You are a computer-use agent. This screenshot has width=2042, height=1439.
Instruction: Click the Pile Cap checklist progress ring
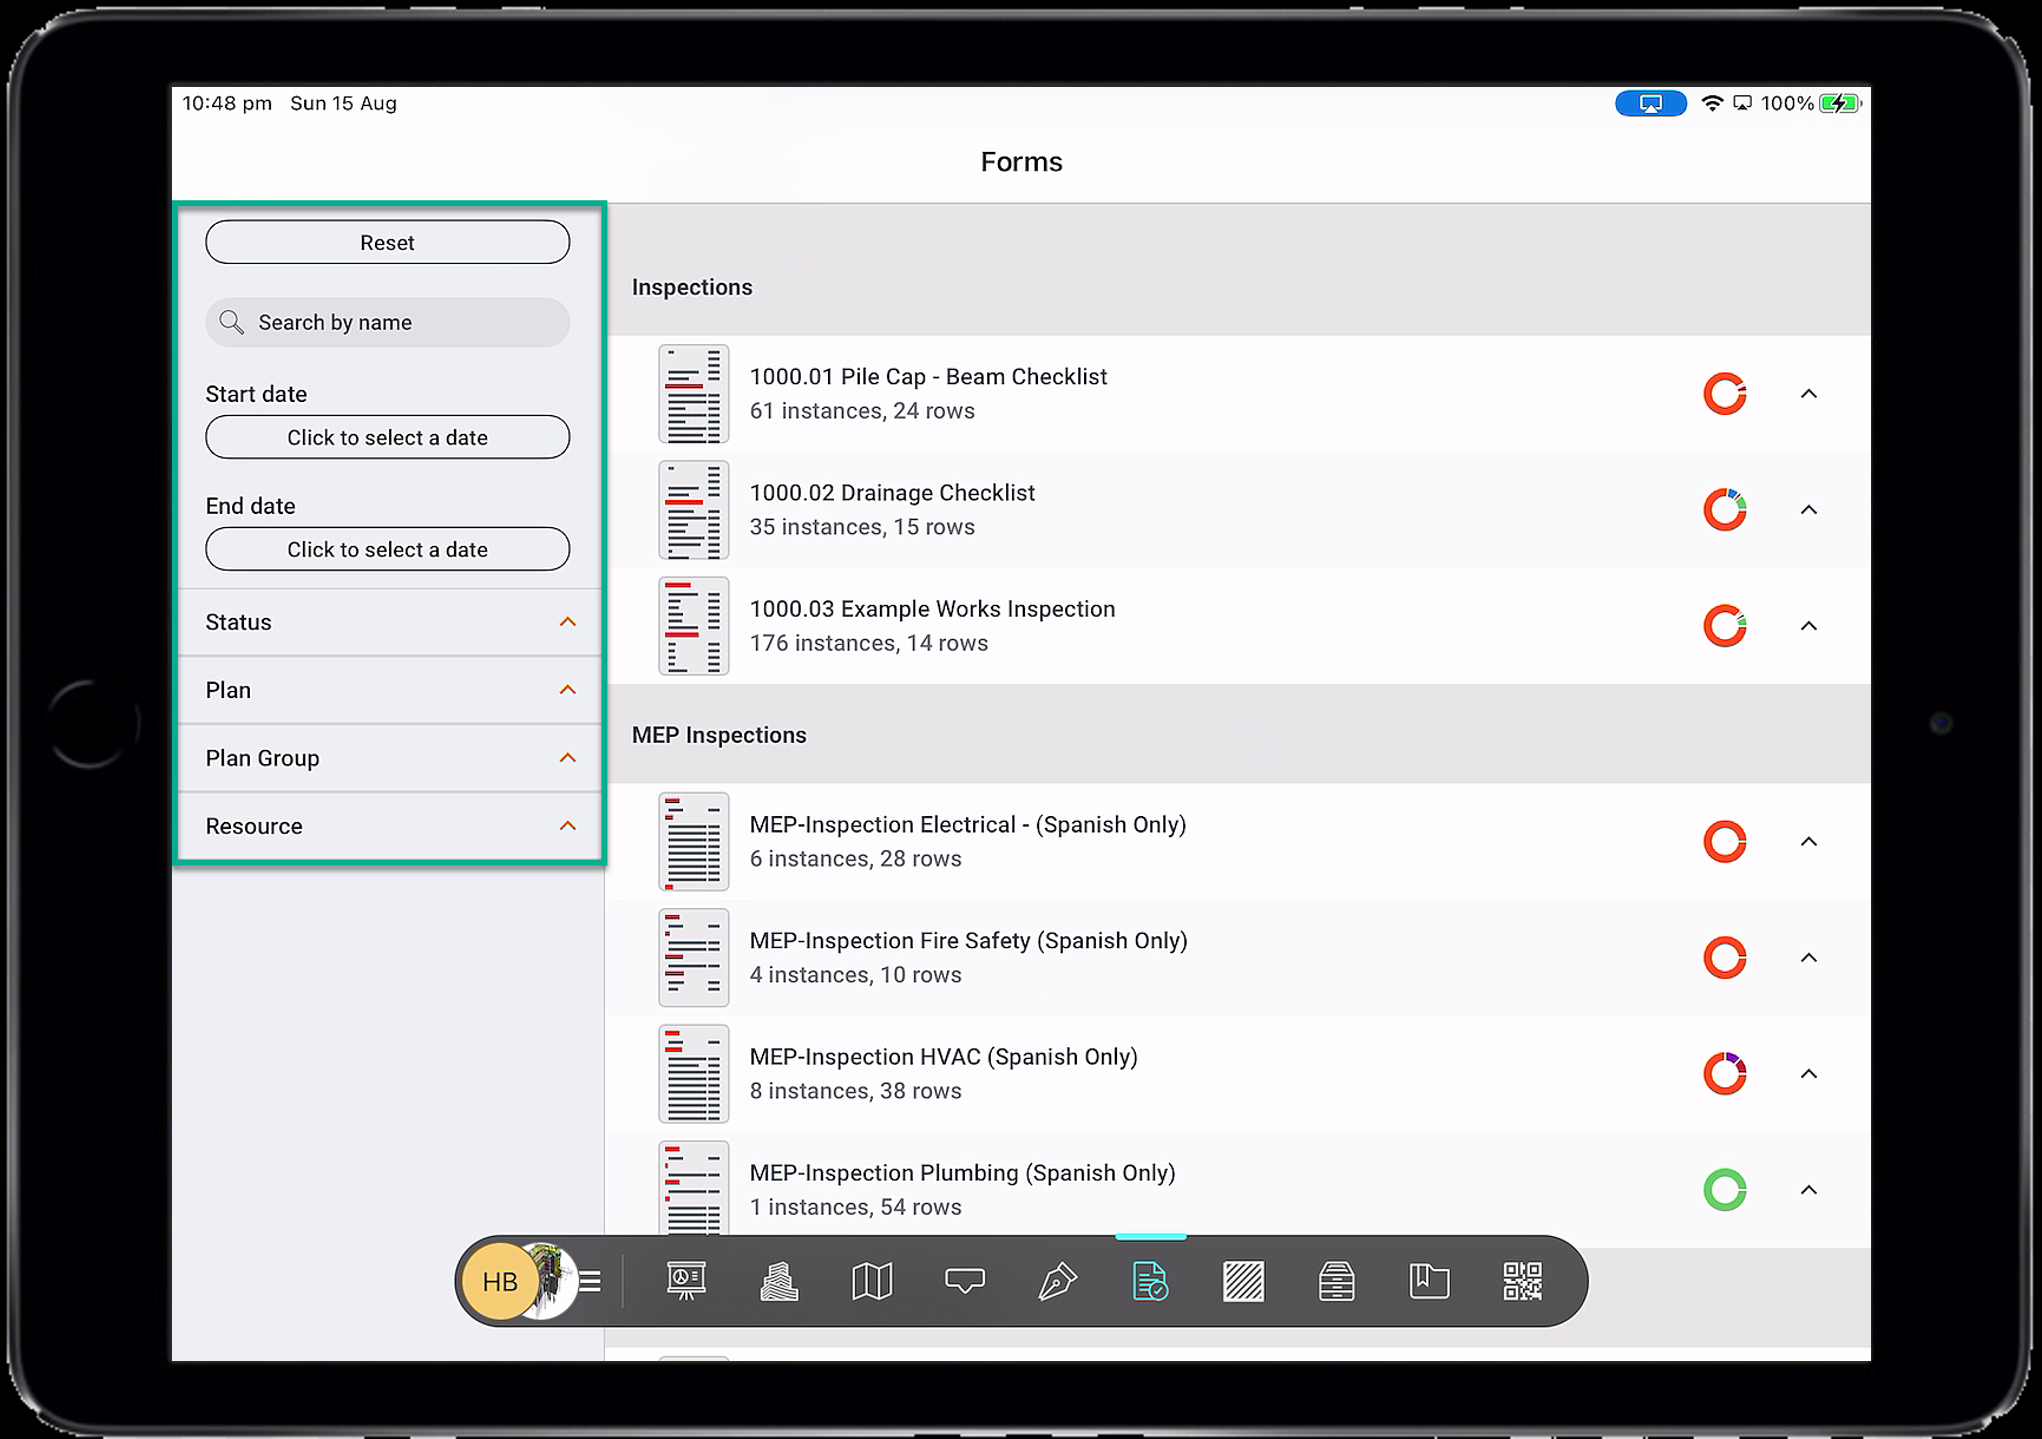pyautogui.click(x=1724, y=394)
